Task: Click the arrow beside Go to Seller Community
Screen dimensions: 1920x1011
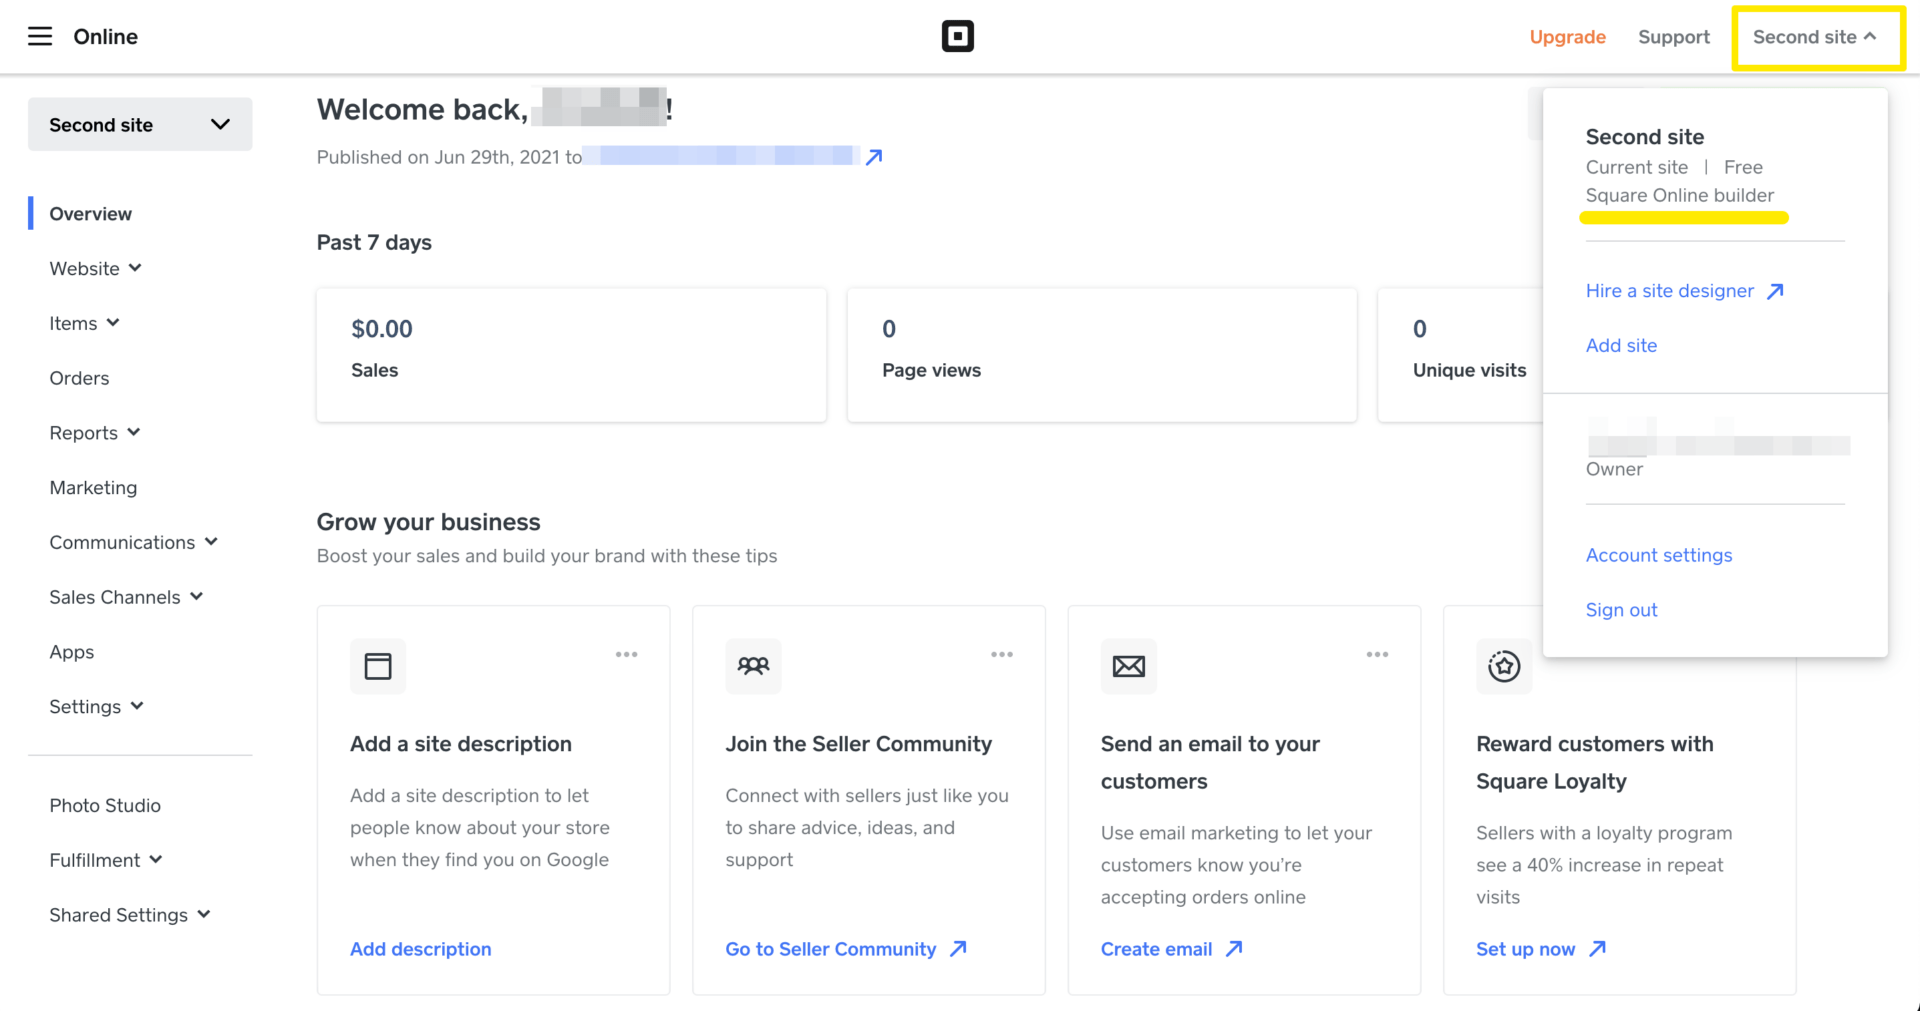Action: [x=958, y=948]
